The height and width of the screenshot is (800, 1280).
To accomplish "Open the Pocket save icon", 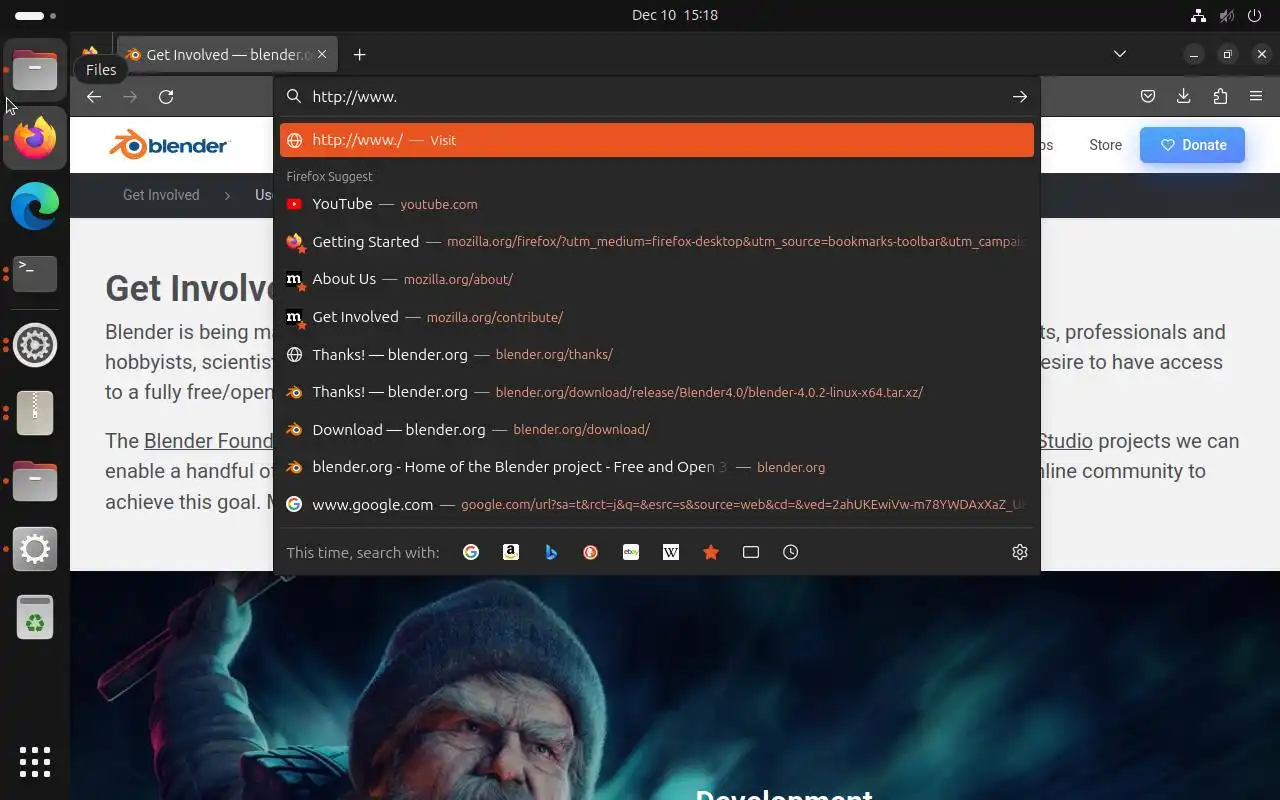I will pyautogui.click(x=1148, y=97).
